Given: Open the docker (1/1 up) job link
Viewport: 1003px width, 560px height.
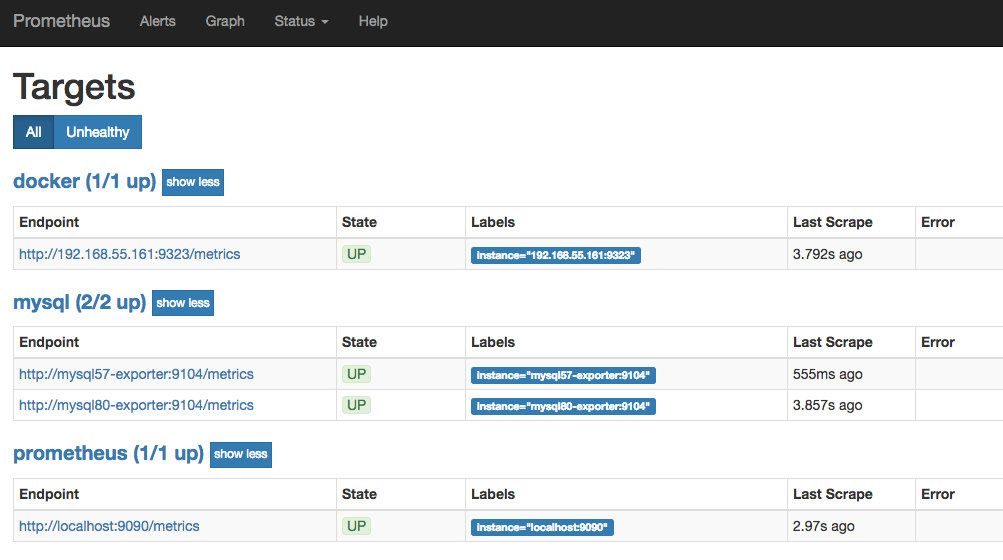Looking at the screenshot, I should [84, 181].
